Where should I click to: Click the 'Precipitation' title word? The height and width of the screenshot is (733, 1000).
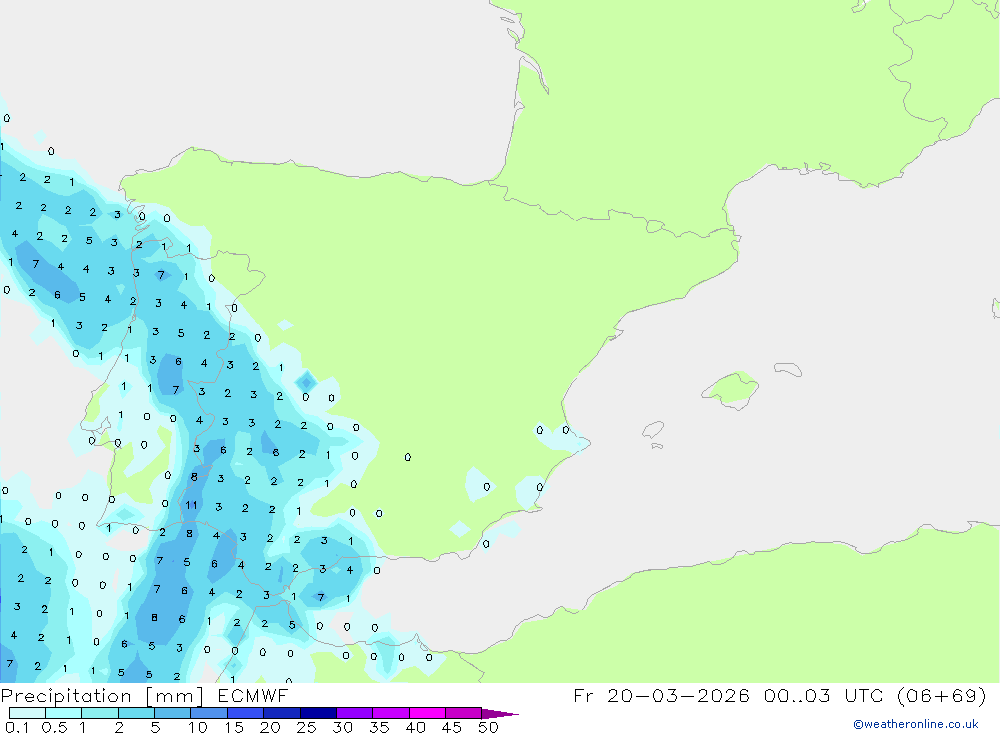point(66,696)
